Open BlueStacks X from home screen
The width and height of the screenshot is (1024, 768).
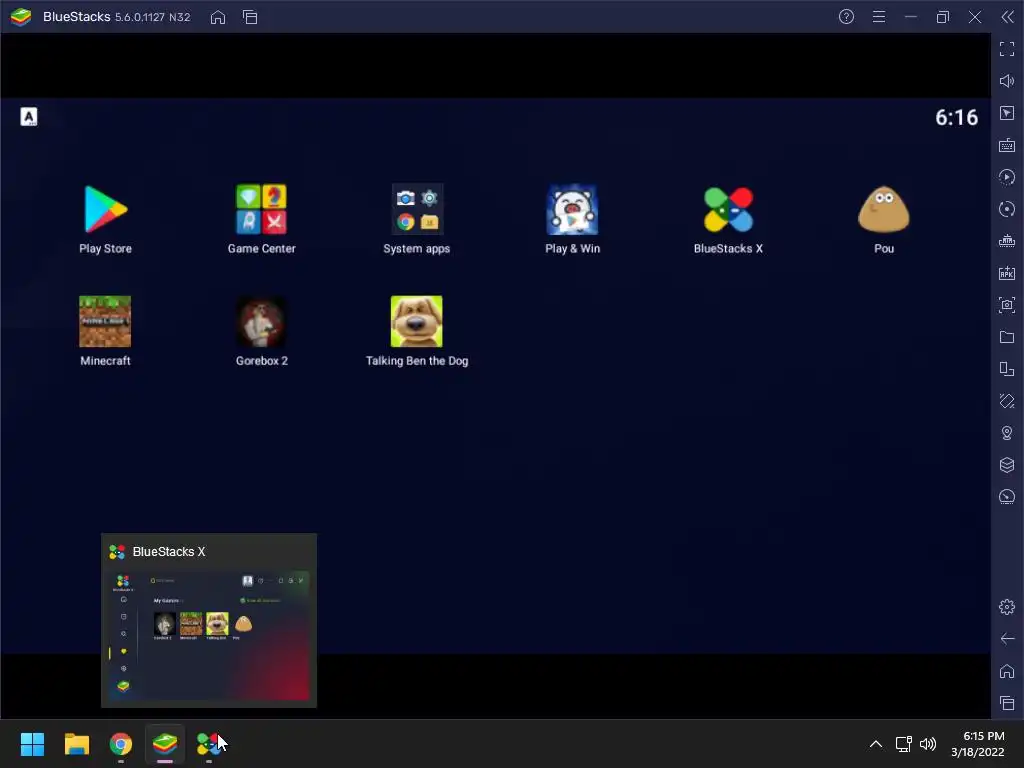pos(728,210)
